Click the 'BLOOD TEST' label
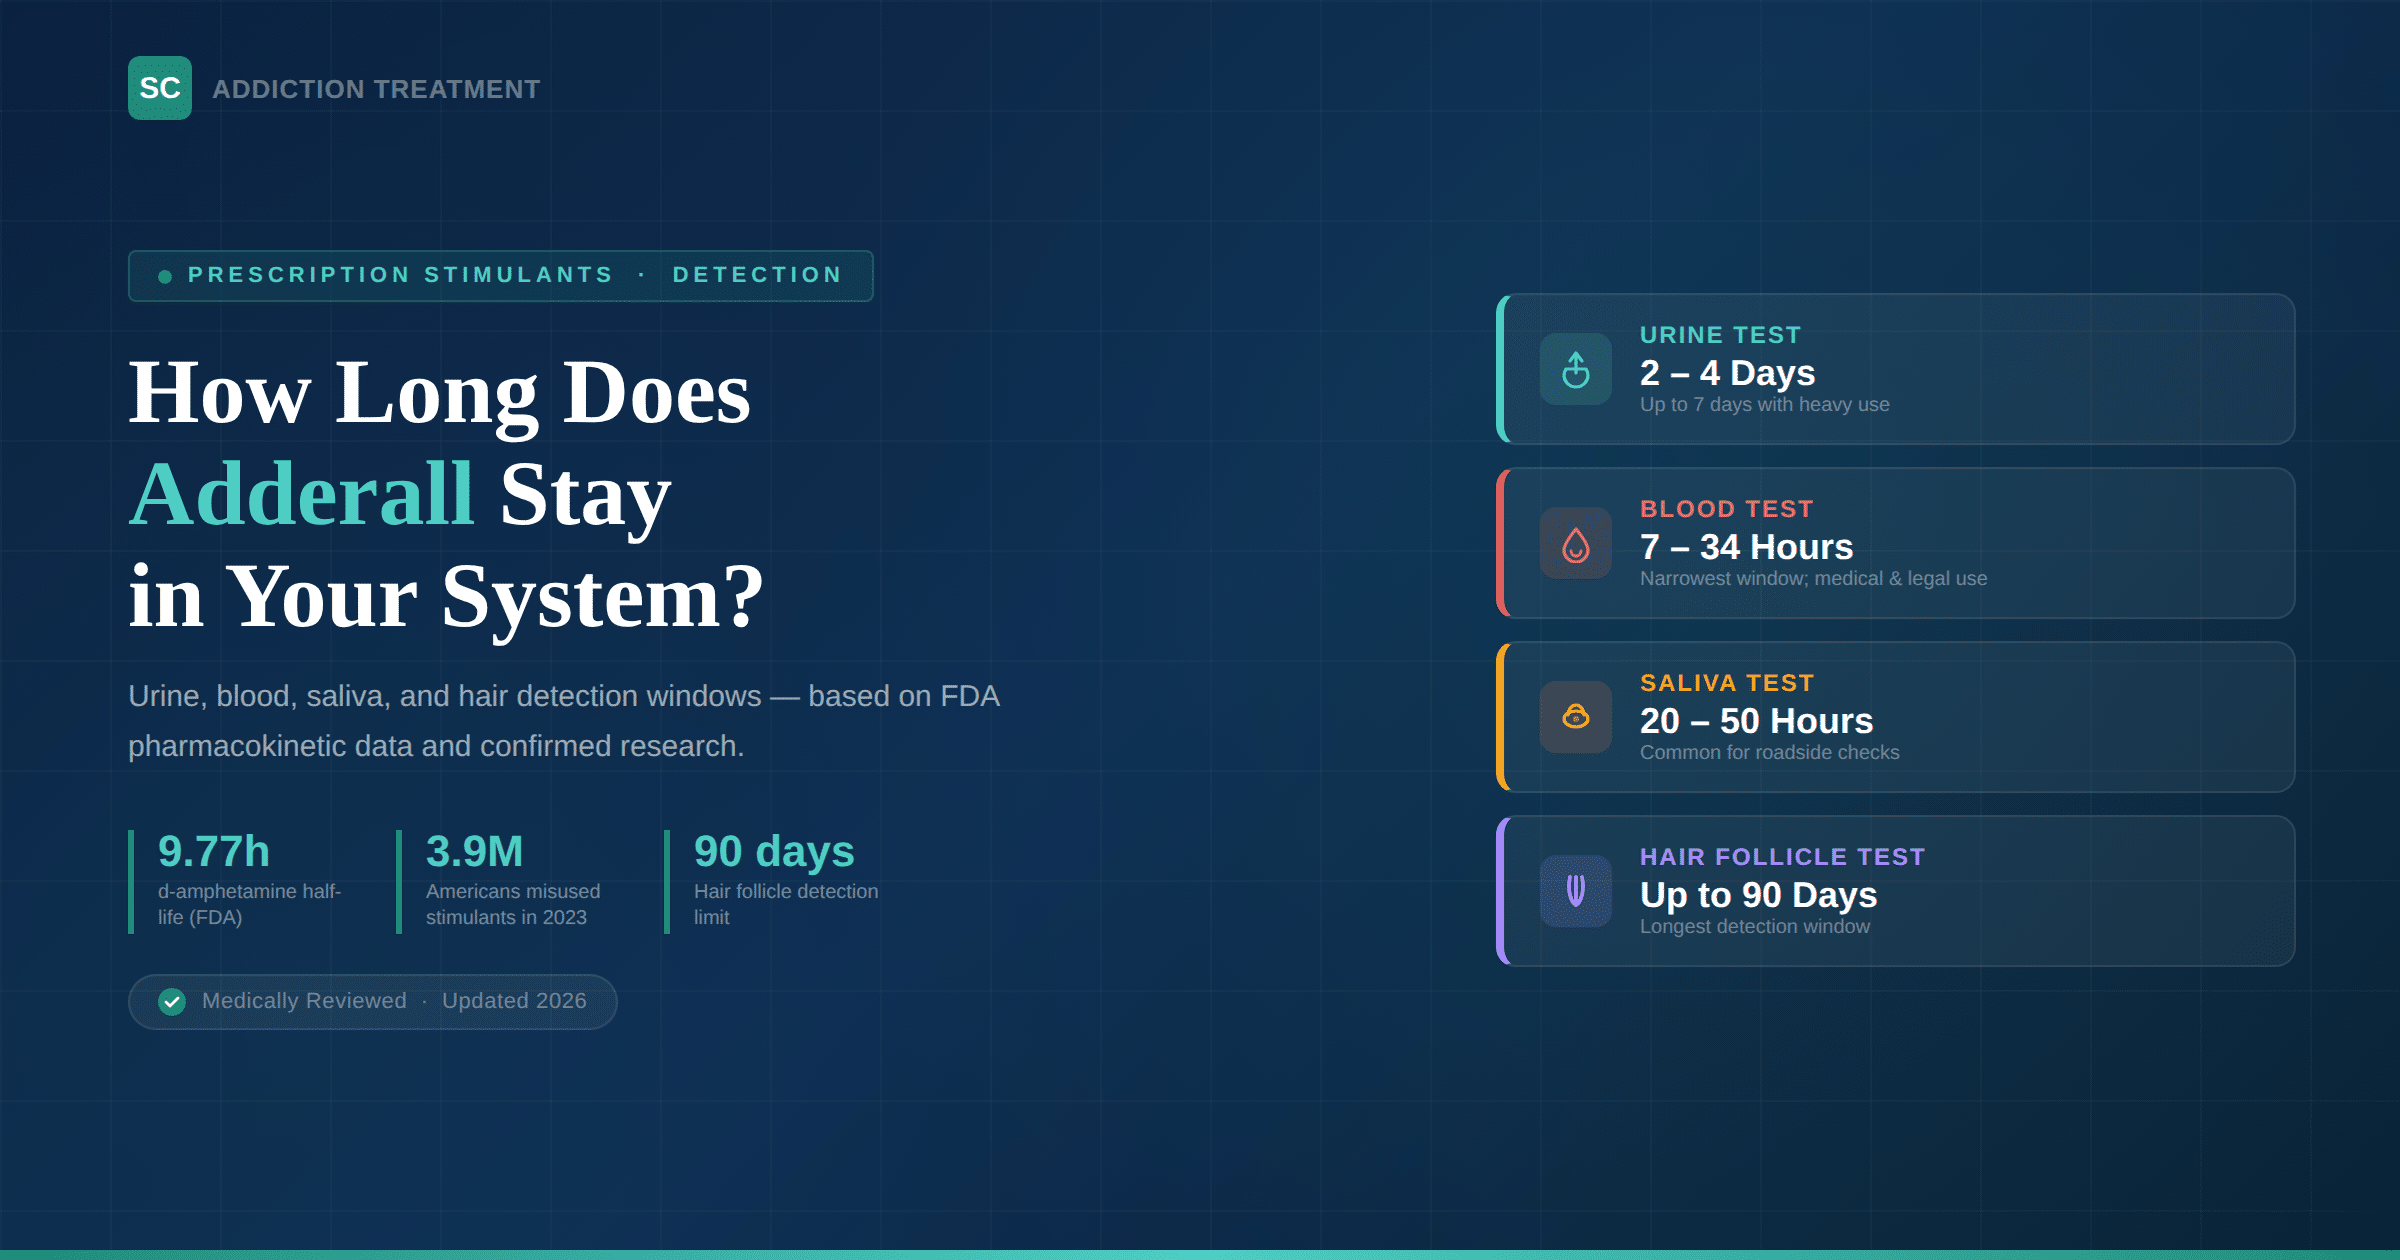The height and width of the screenshot is (1260, 2400). (1726, 509)
